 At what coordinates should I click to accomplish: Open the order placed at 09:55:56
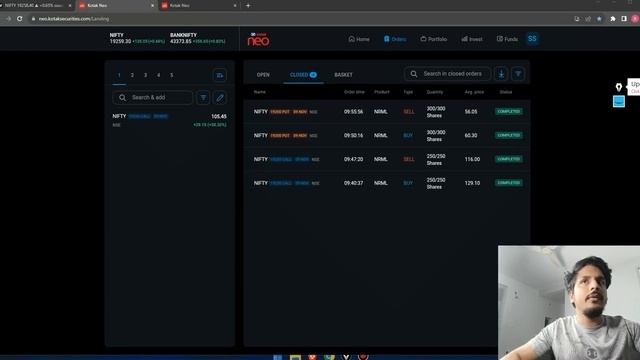(387, 111)
